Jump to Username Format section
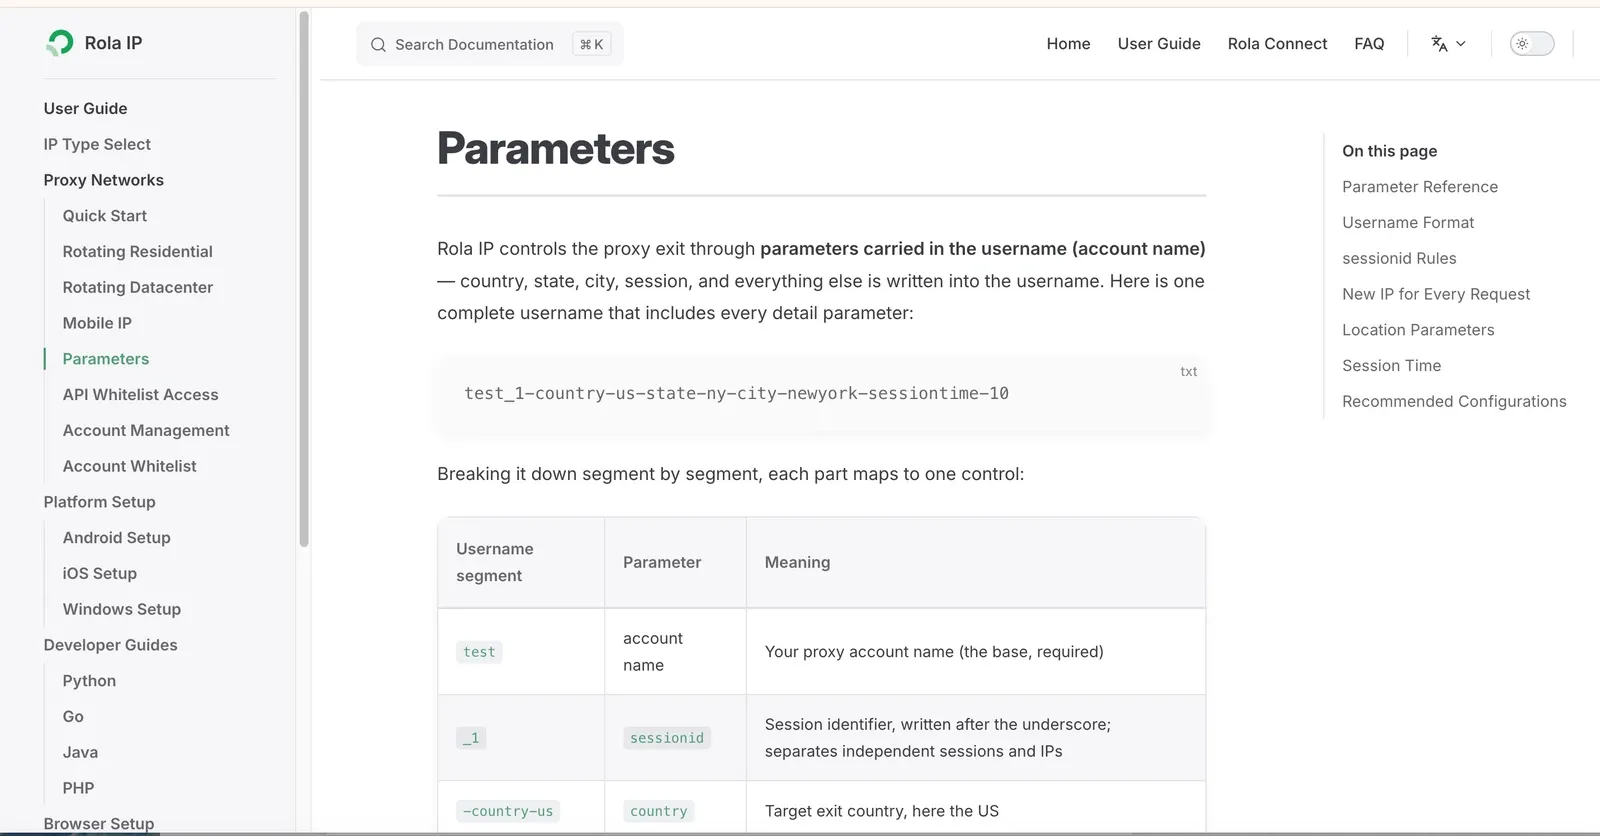This screenshot has width=1600, height=836. pyautogui.click(x=1408, y=223)
